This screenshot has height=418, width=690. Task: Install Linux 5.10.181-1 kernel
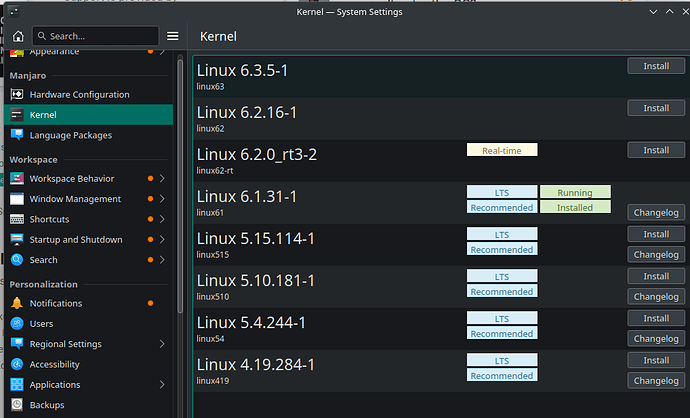(656, 276)
